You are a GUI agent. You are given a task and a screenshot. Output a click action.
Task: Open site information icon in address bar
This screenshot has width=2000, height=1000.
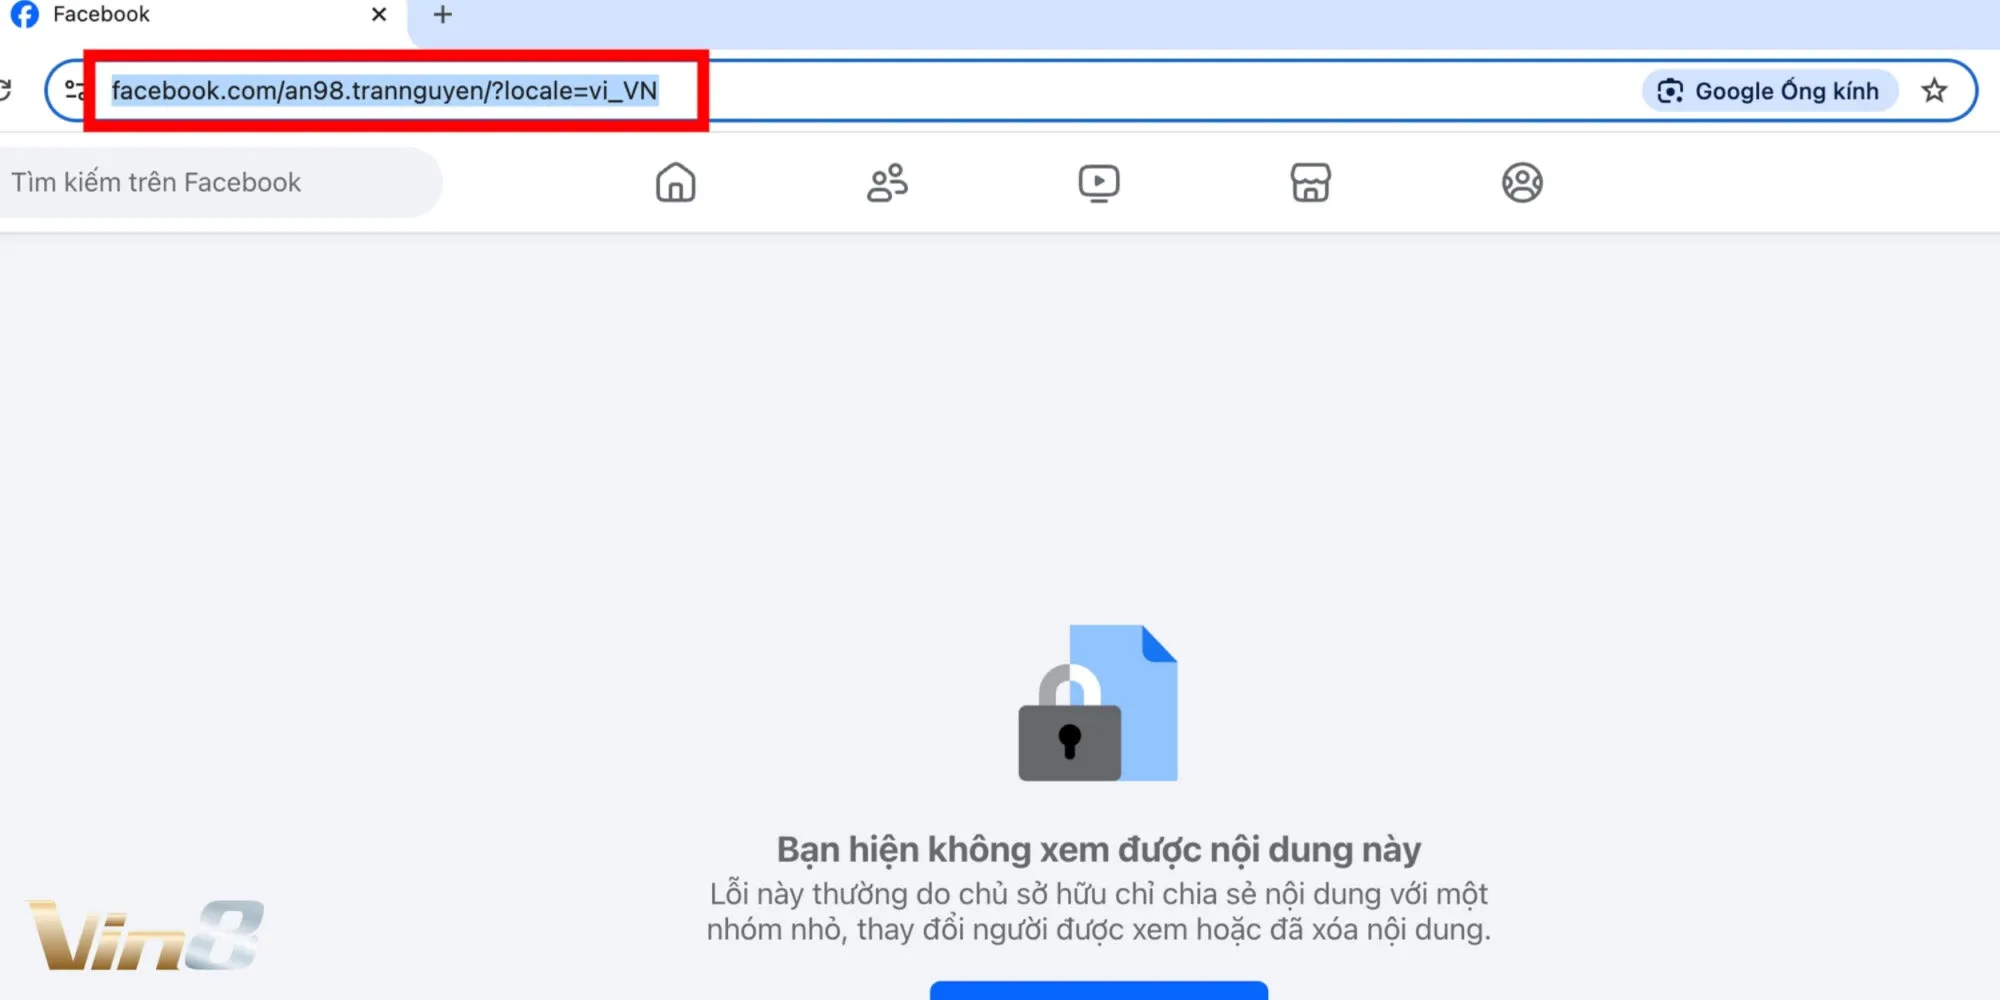[x=75, y=91]
